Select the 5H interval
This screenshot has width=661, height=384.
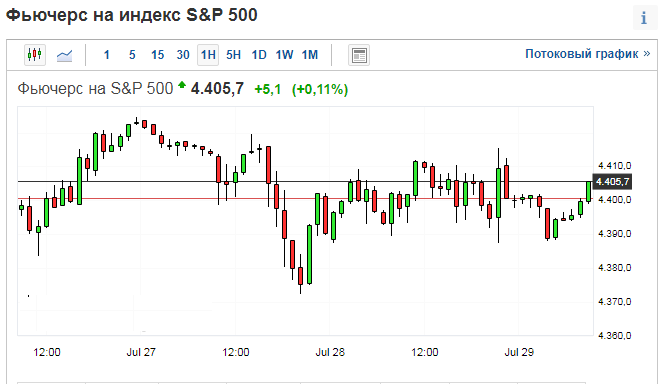[233, 55]
